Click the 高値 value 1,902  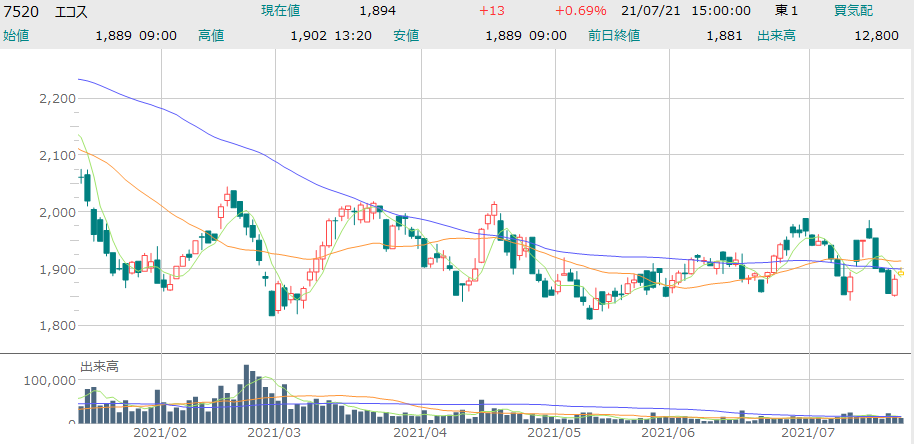(308, 35)
